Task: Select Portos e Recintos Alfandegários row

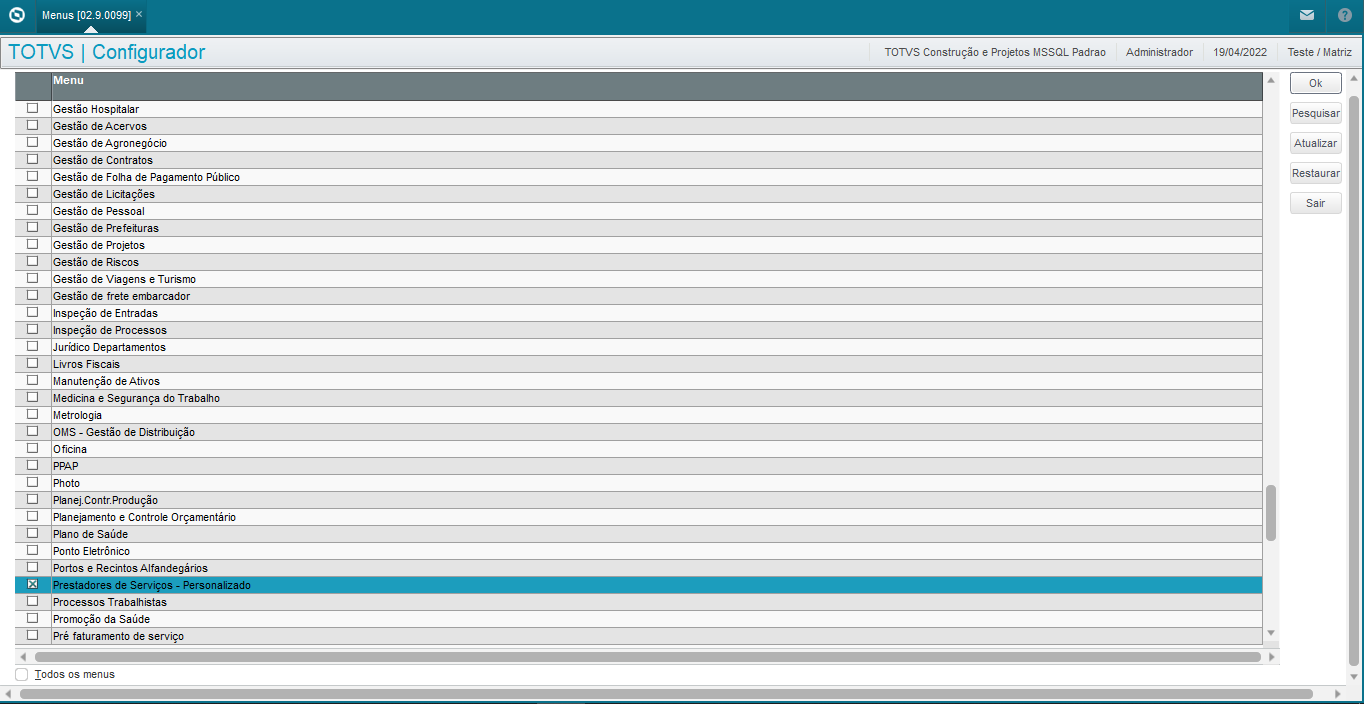Action: coord(638,568)
